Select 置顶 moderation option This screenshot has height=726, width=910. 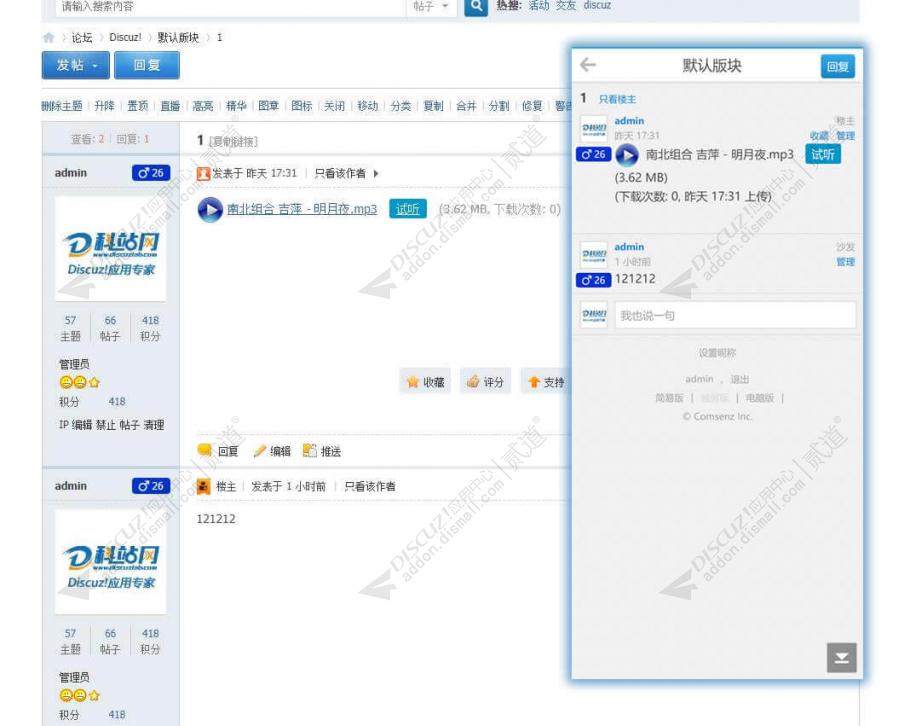point(138,106)
